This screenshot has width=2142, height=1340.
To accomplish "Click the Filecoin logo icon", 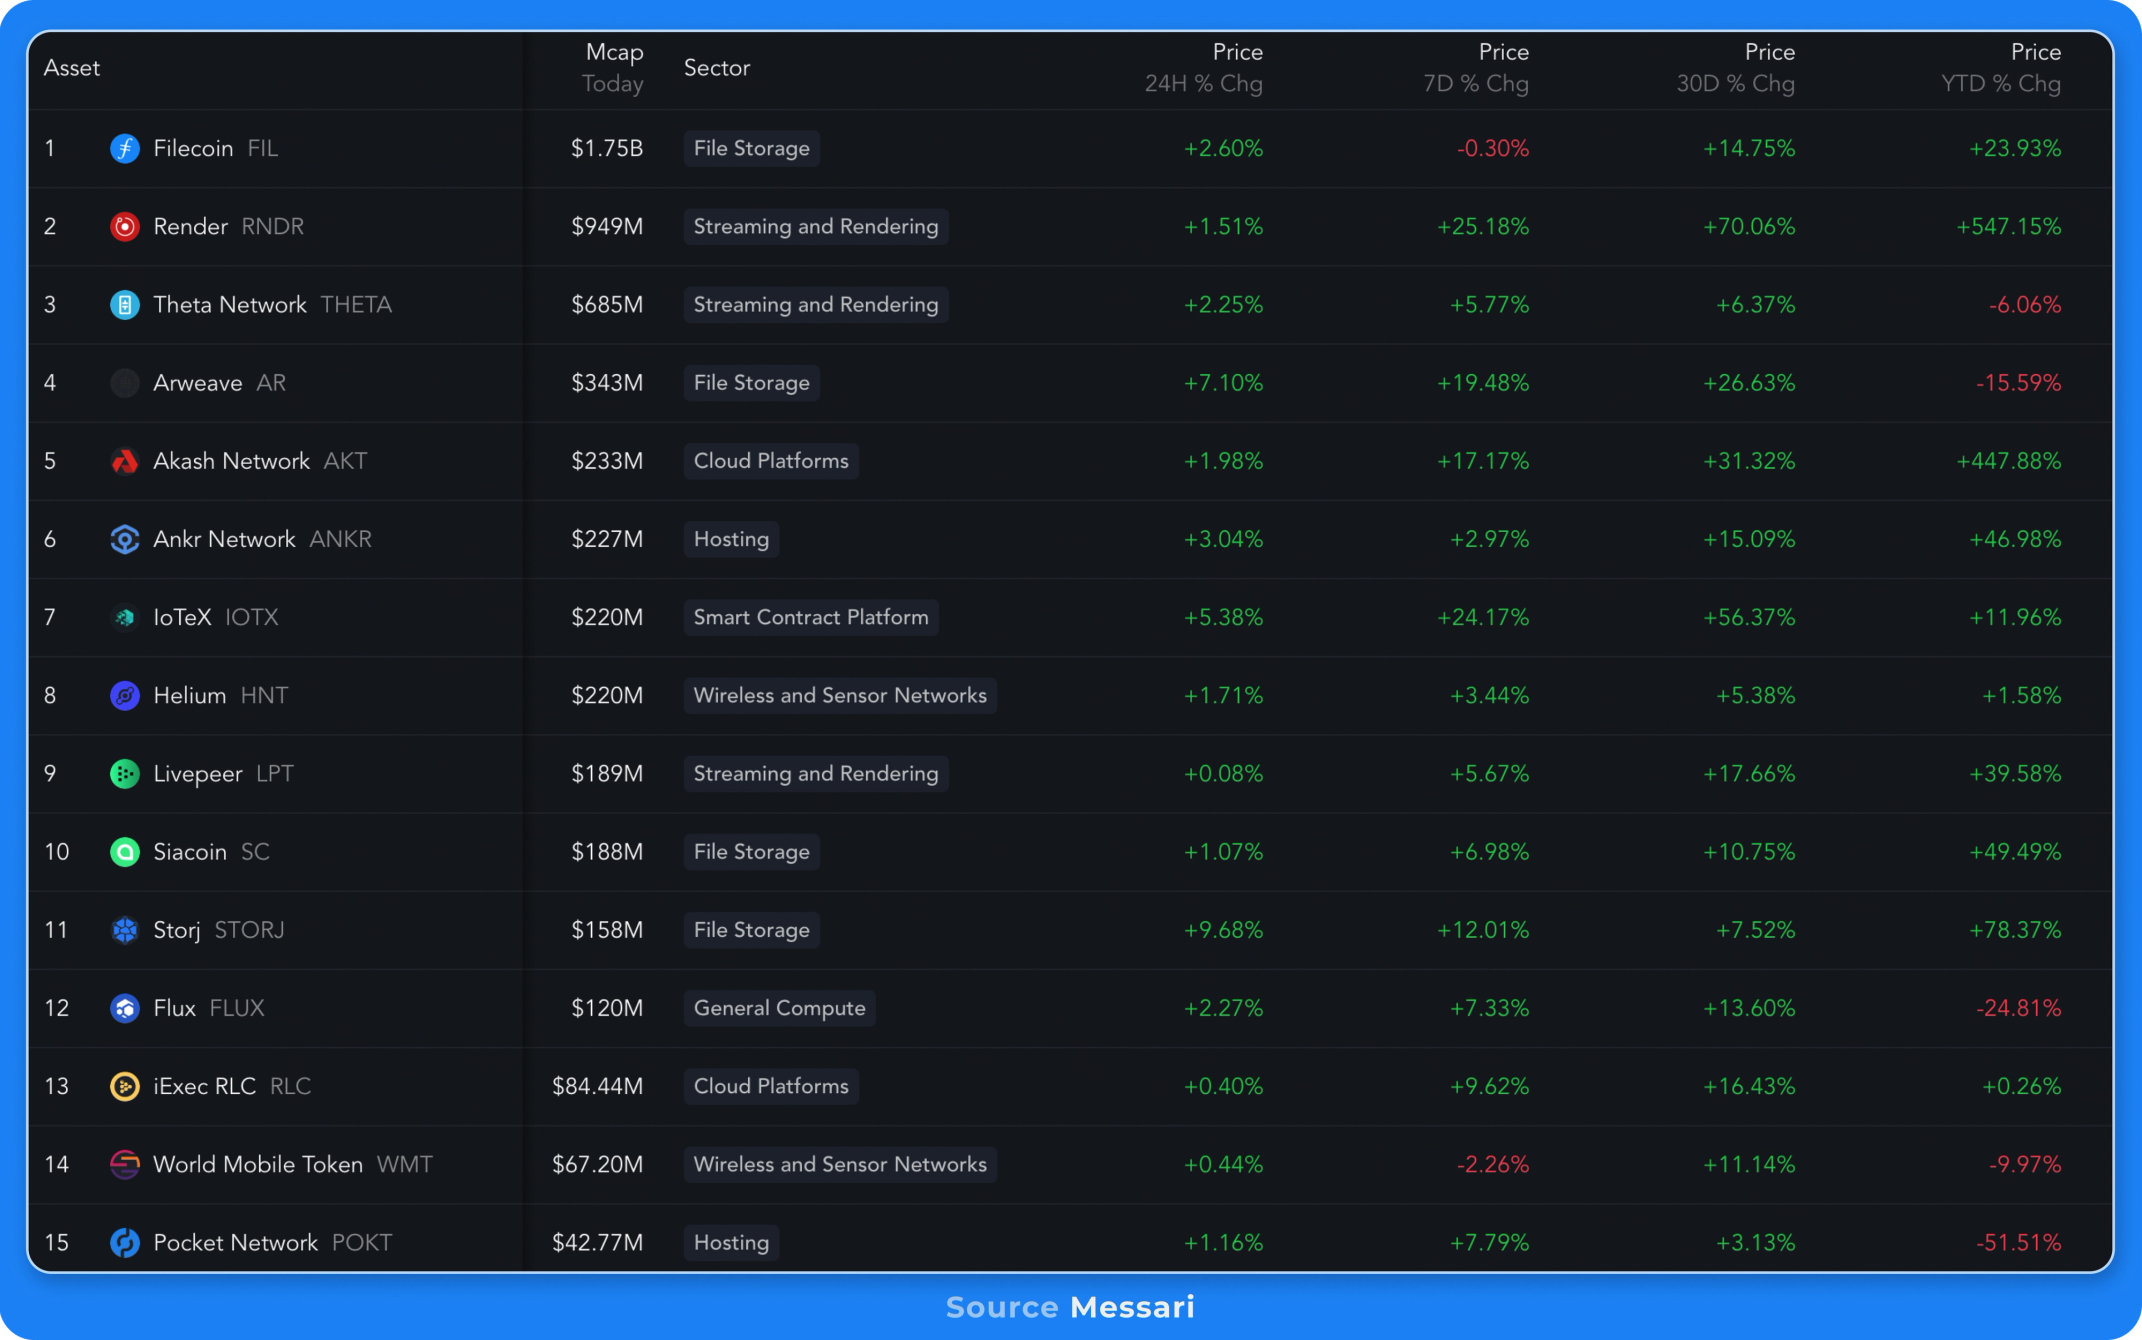I will coord(124,149).
